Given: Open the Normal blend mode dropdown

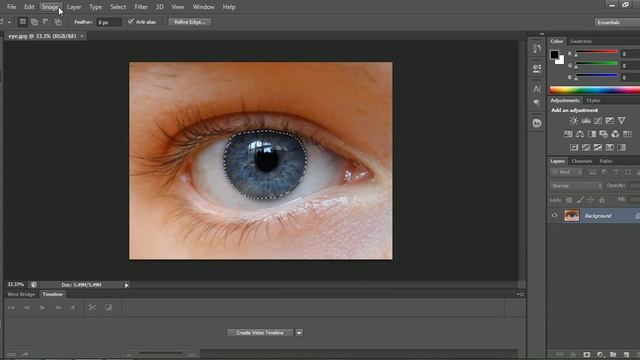Looking at the screenshot, I should [576, 186].
